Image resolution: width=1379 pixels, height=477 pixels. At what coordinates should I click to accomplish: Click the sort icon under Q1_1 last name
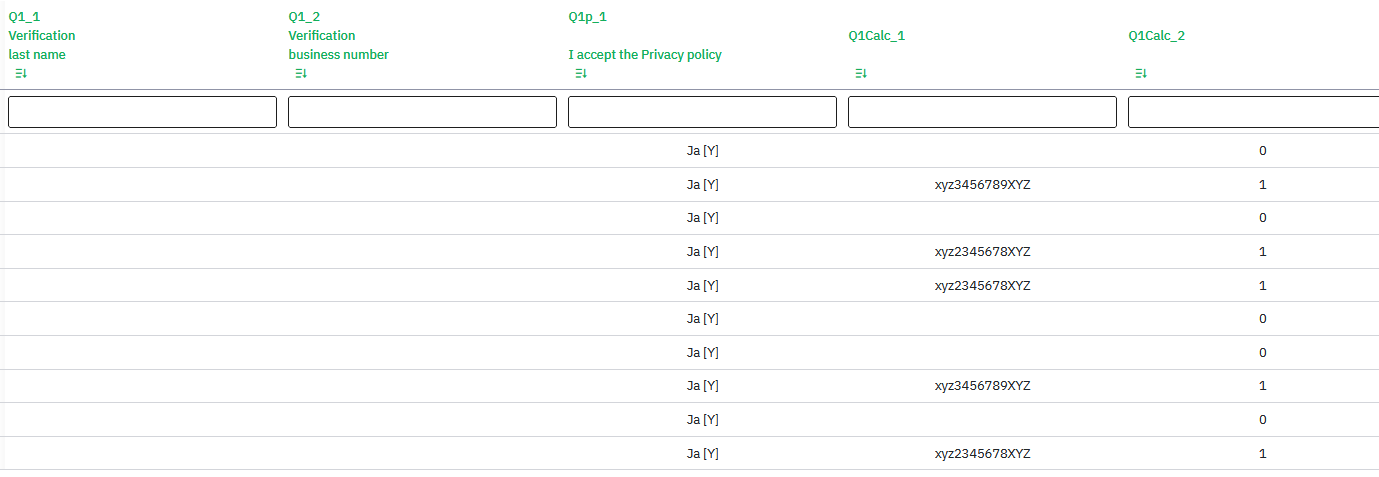(21, 74)
